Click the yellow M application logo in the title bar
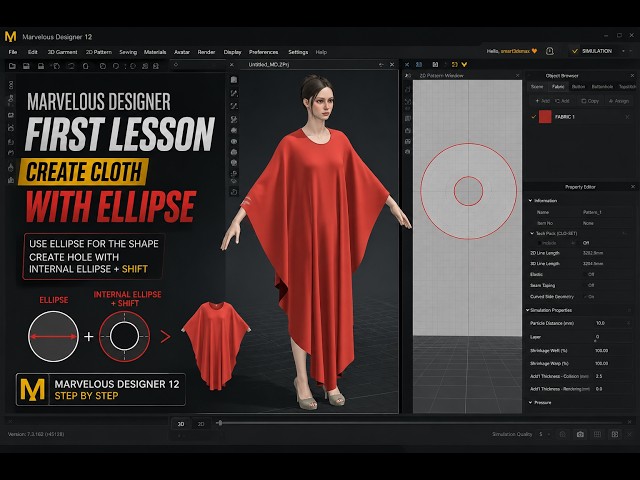The height and width of the screenshot is (480, 640). 11,36
